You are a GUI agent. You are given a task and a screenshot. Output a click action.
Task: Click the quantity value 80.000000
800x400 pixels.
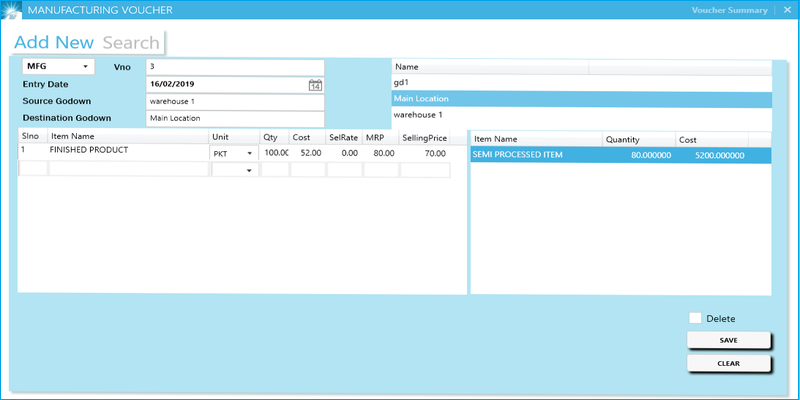coord(651,156)
